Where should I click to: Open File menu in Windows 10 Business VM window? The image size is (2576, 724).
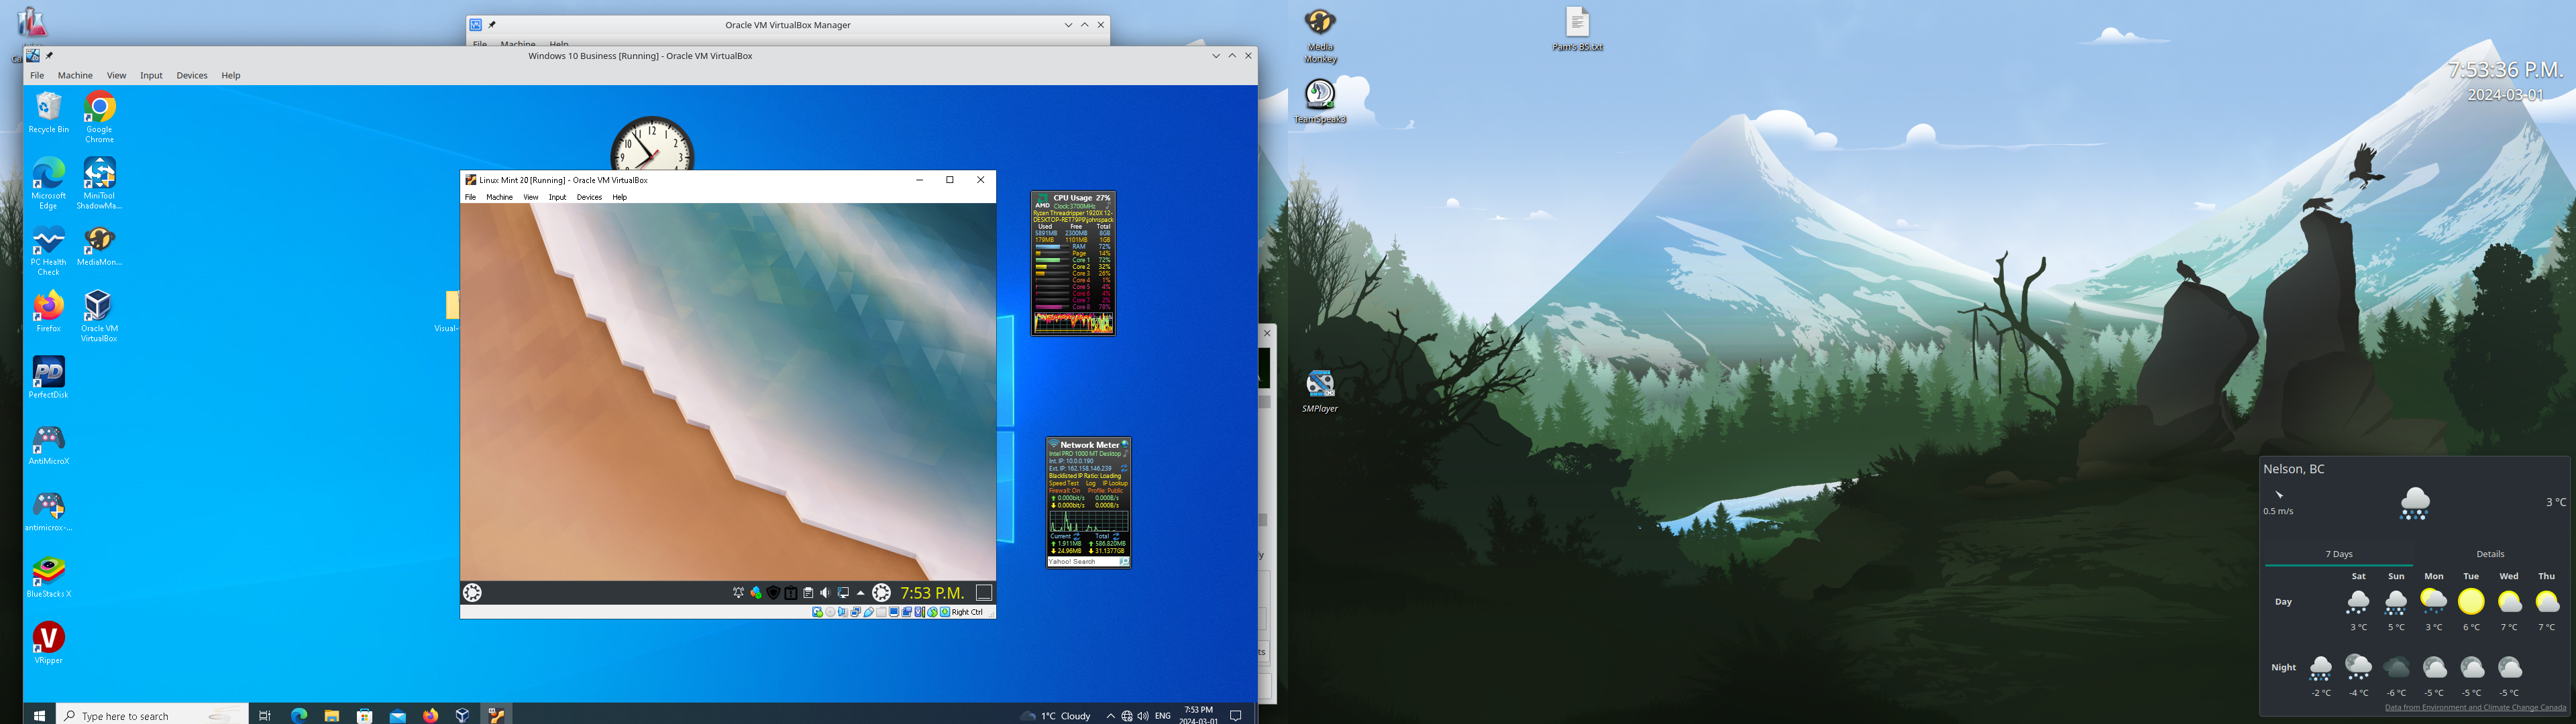(37, 75)
